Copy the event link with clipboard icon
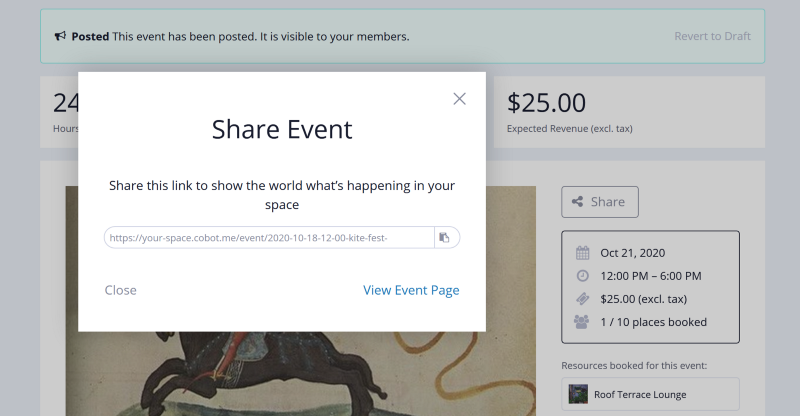 [446, 238]
